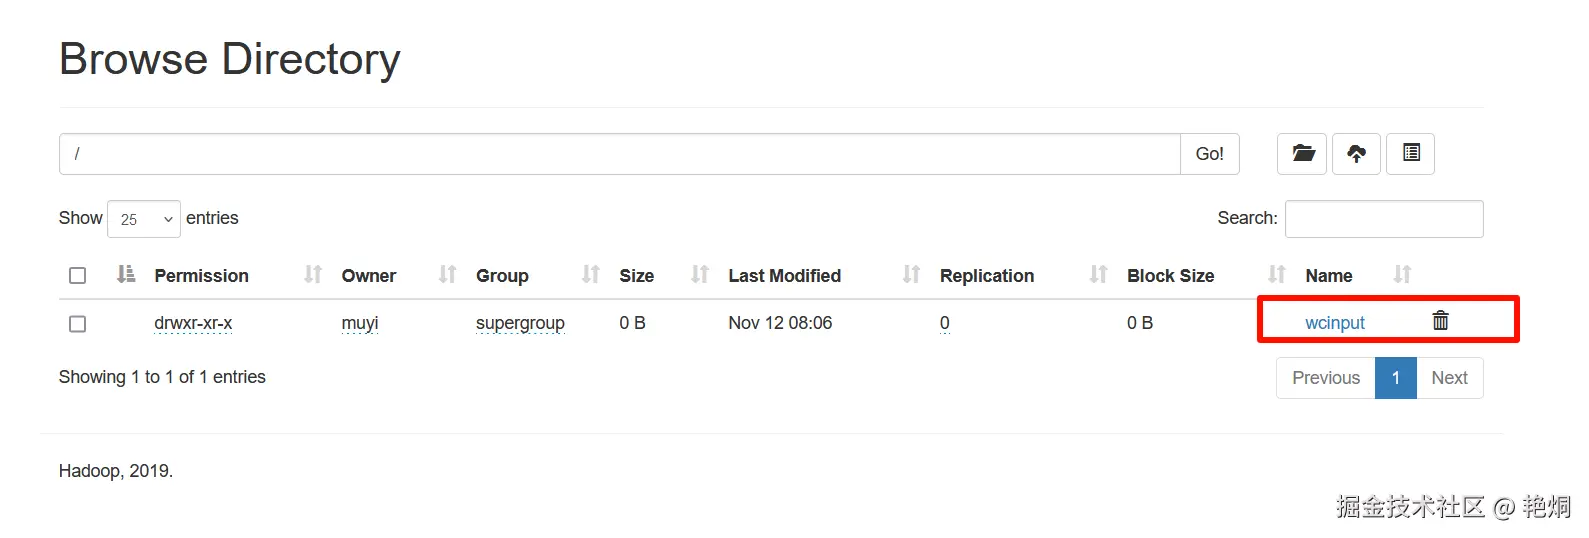Open the wcinput directory link
The height and width of the screenshot is (538, 1589).
pos(1334,323)
